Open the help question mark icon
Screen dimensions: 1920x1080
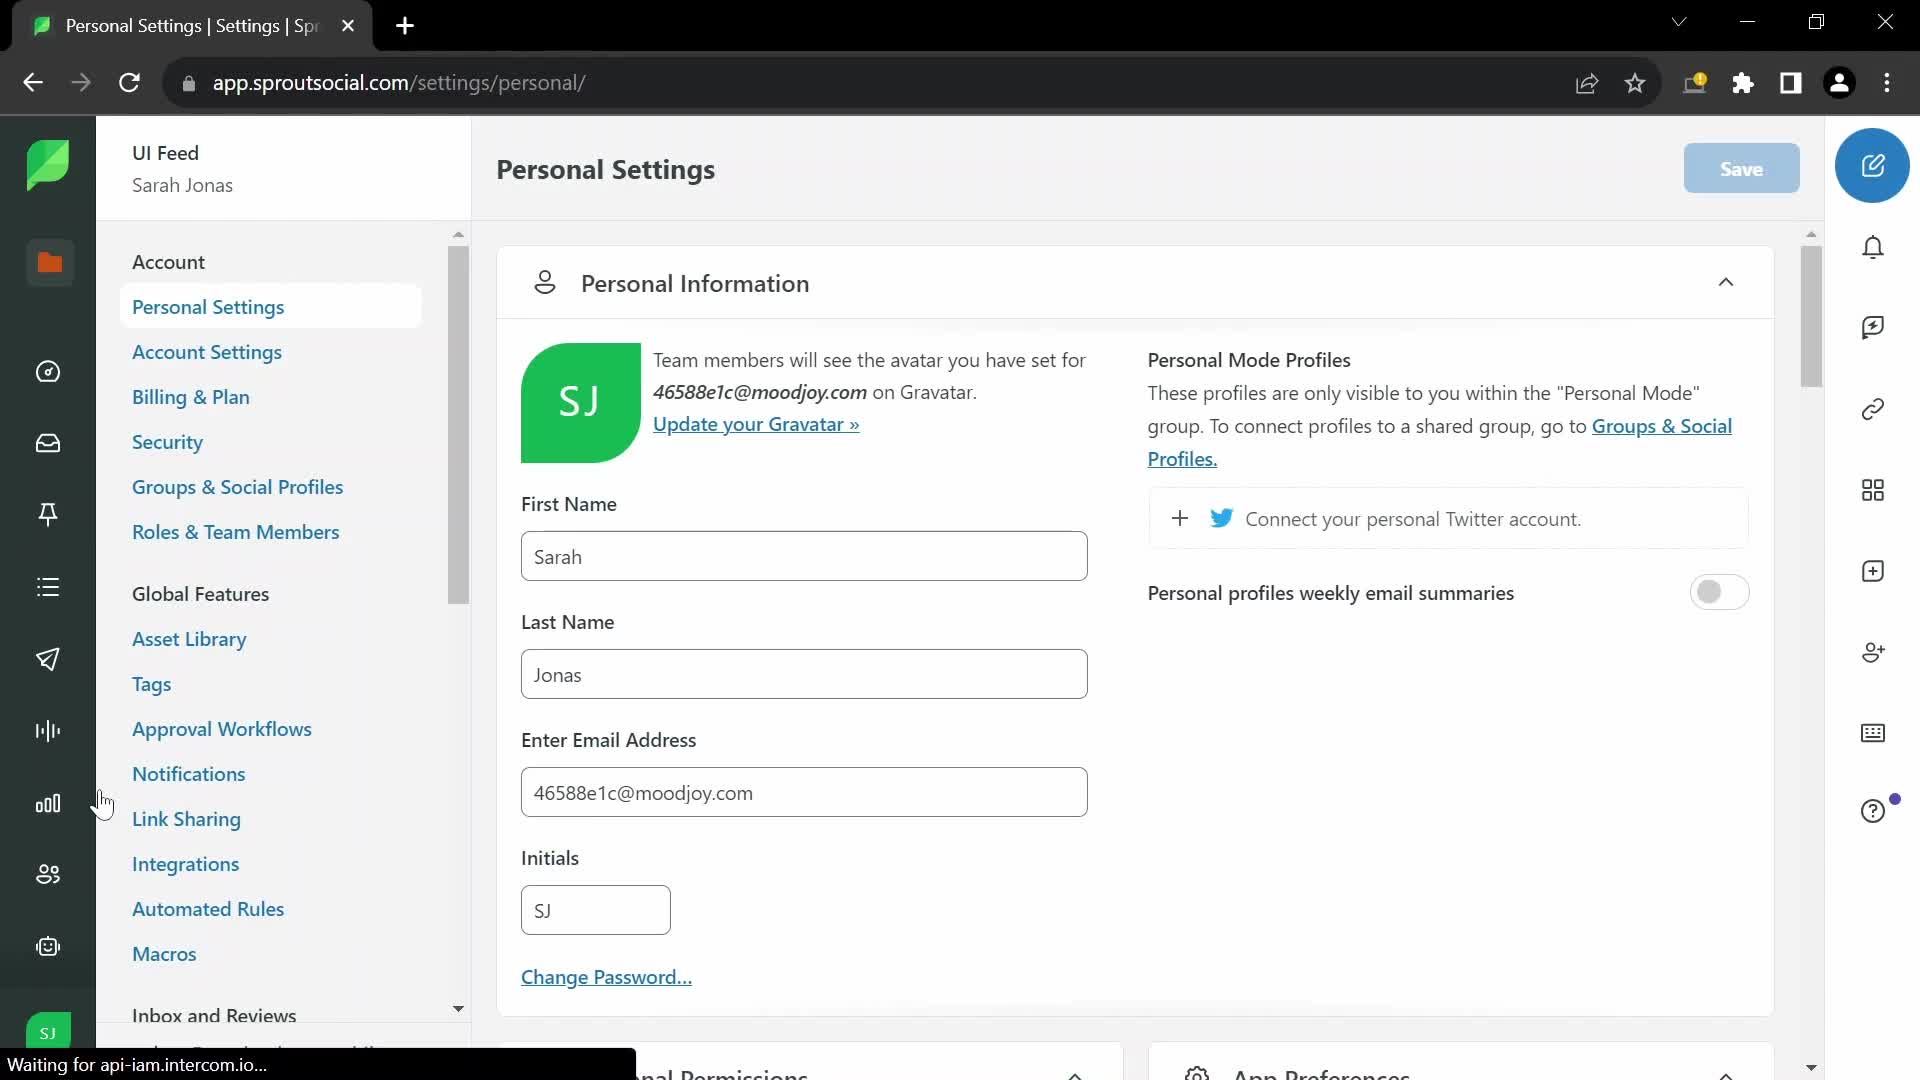(x=1873, y=811)
